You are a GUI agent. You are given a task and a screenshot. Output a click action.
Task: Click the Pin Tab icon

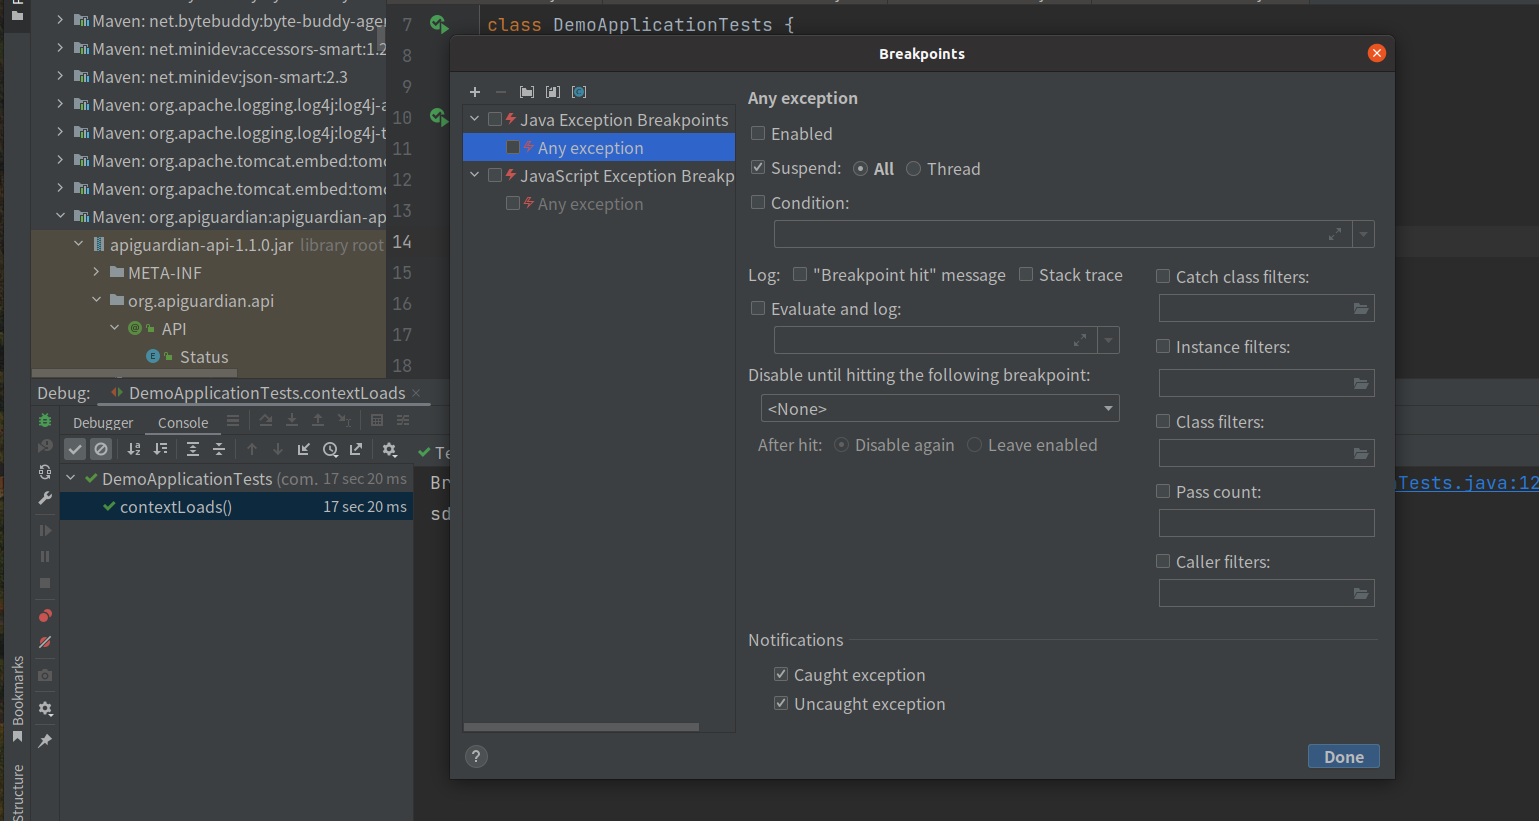pyautogui.click(x=45, y=741)
